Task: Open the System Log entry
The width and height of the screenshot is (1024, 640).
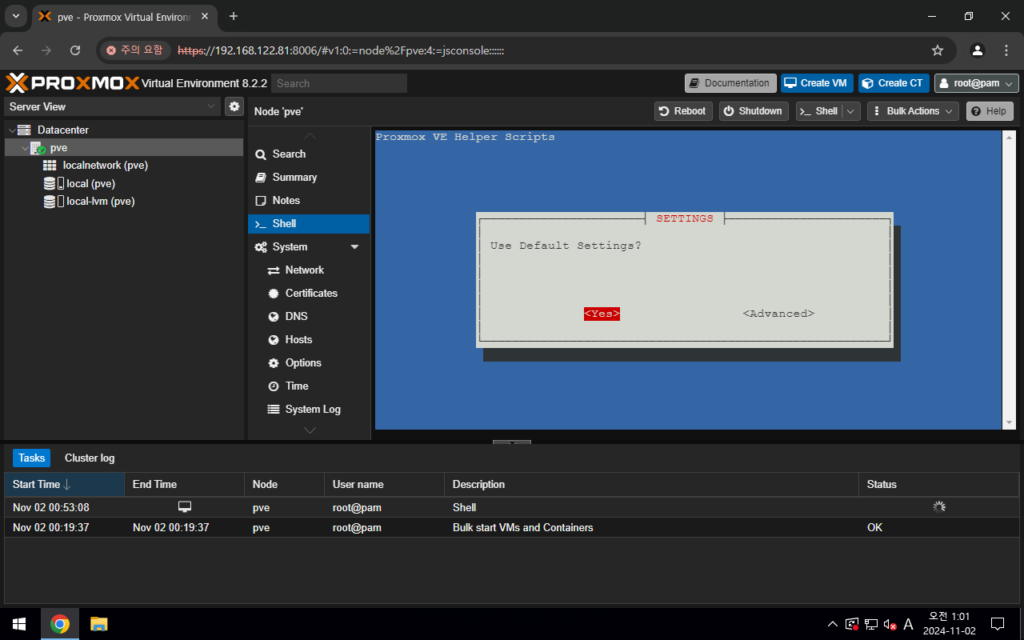Action: coord(312,409)
